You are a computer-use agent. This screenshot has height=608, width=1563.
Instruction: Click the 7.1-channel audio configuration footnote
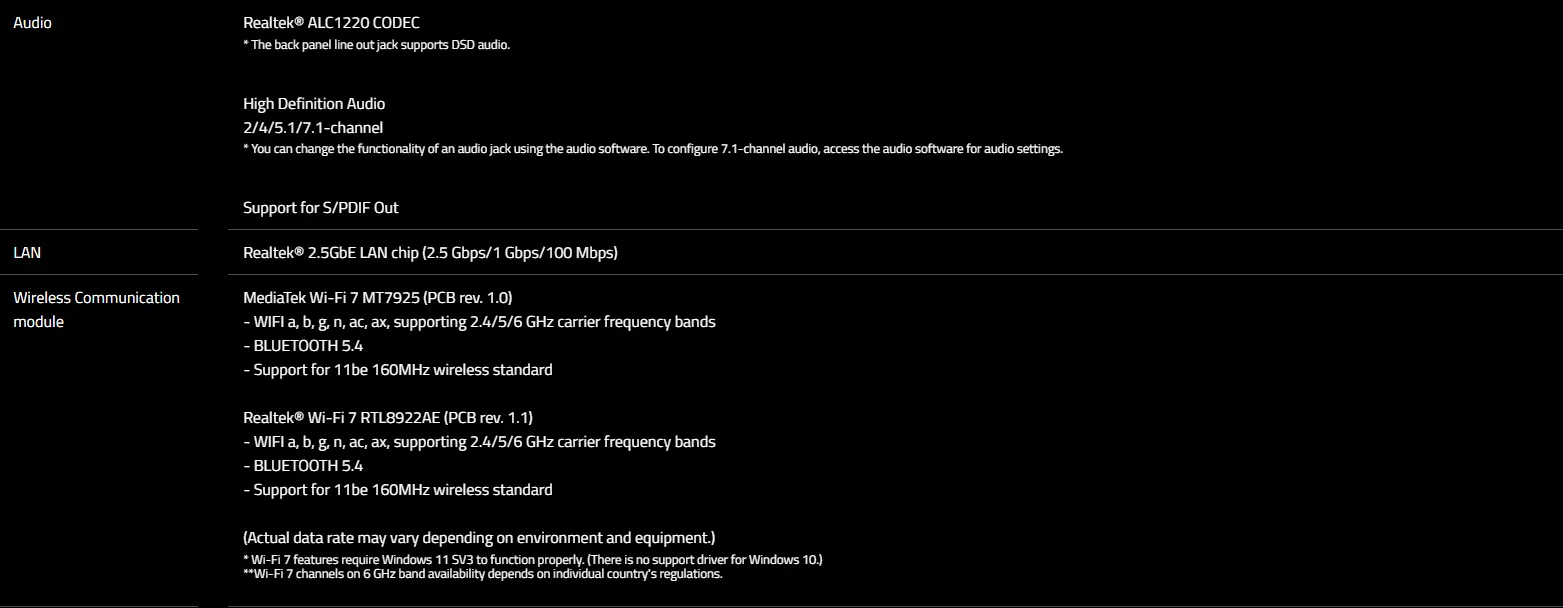653,149
